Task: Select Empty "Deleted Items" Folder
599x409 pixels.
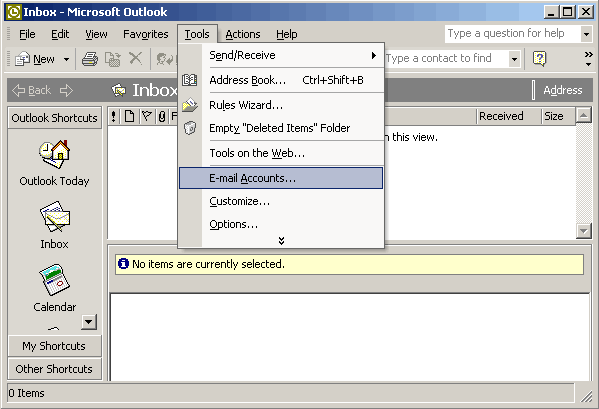Action: 281,128
